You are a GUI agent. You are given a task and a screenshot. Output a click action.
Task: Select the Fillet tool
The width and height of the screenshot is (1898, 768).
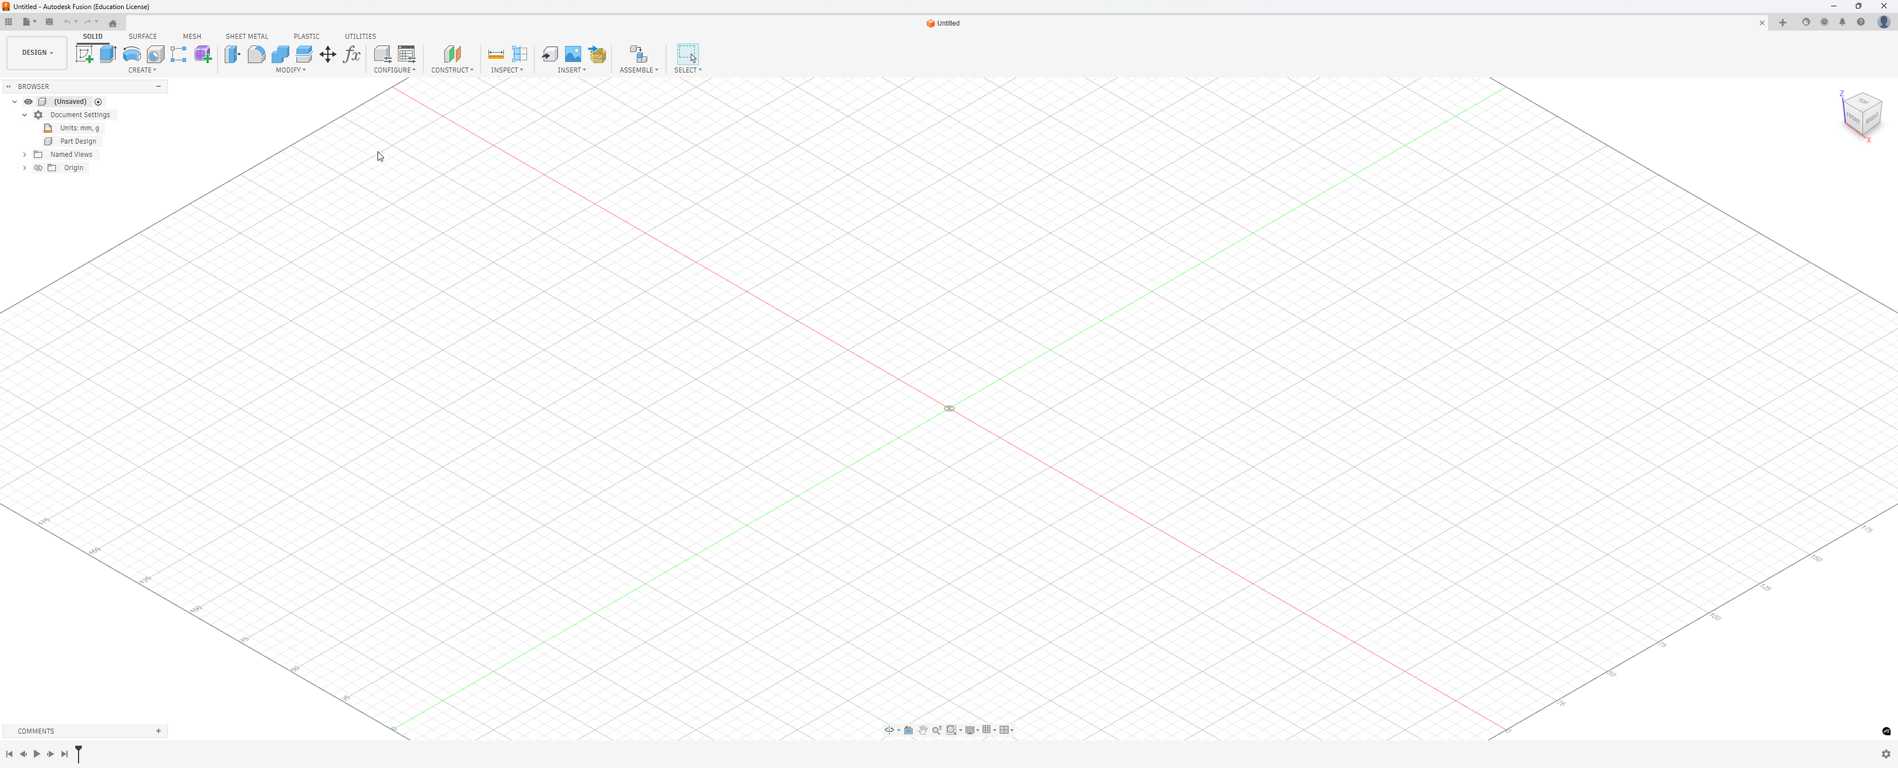[x=256, y=54]
